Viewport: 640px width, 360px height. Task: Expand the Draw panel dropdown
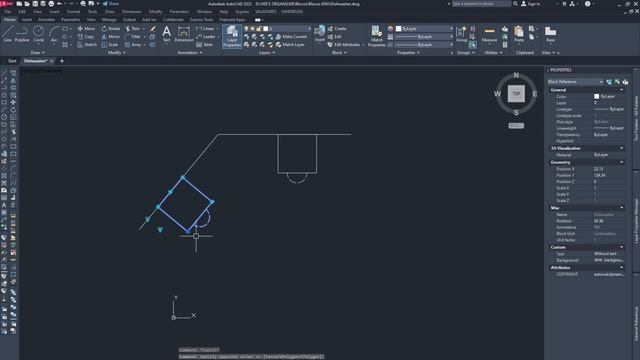click(x=37, y=53)
